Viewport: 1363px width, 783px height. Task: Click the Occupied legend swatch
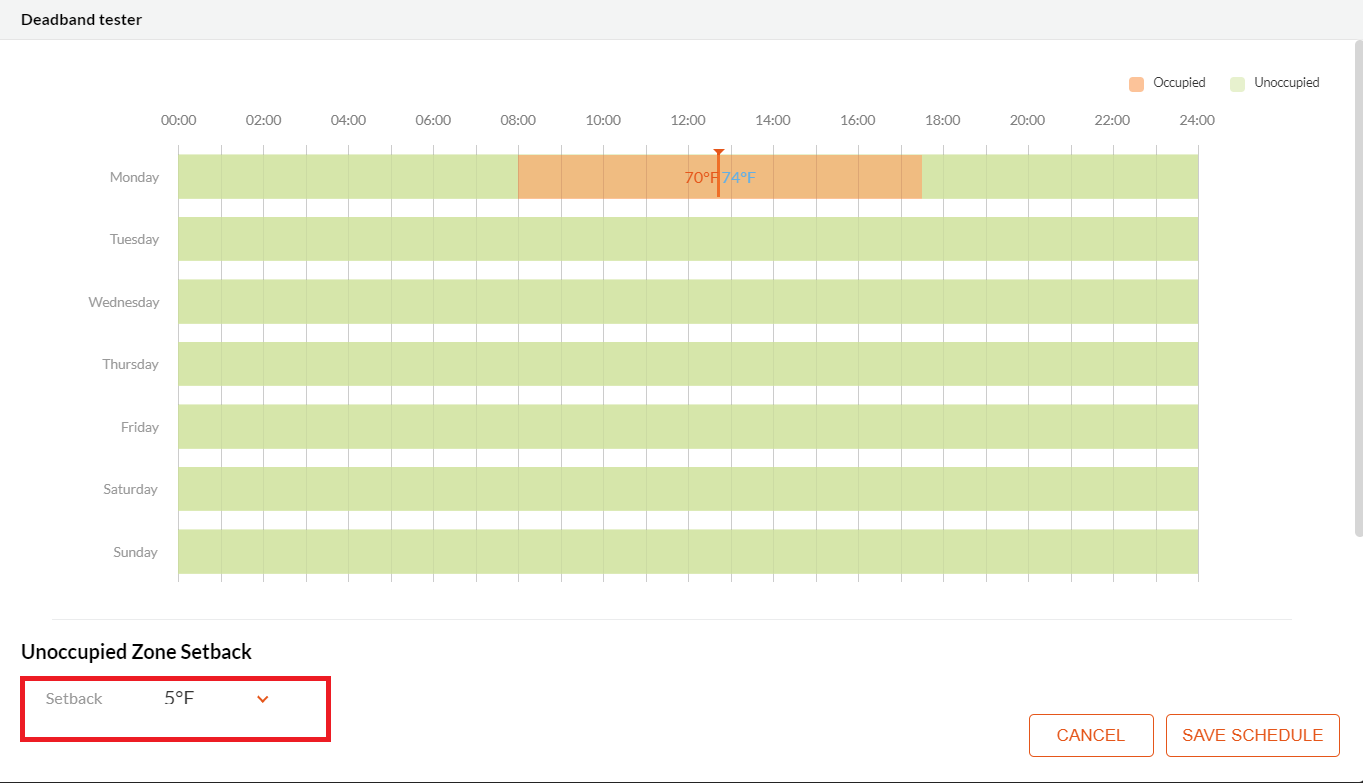tap(1136, 82)
